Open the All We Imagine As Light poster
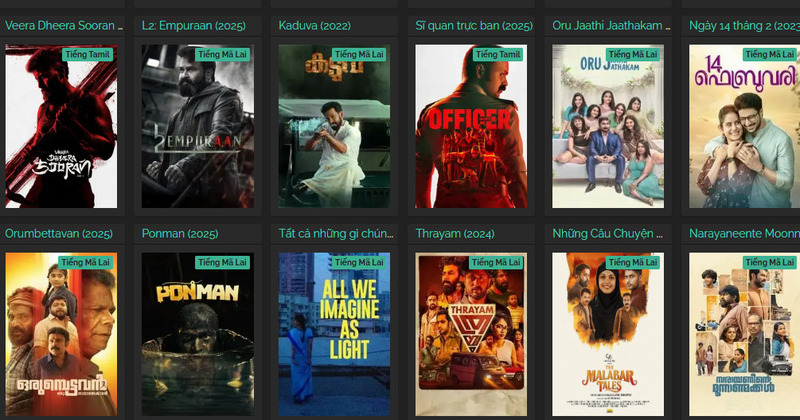The width and height of the screenshot is (800, 420). click(x=335, y=334)
